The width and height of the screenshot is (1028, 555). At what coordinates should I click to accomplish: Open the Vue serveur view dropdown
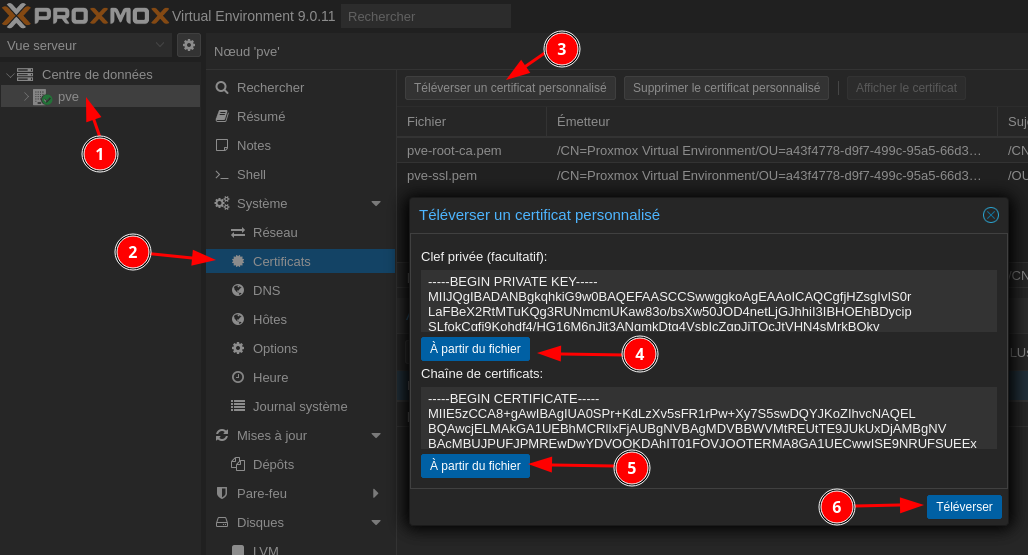click(x=86, y=45)
